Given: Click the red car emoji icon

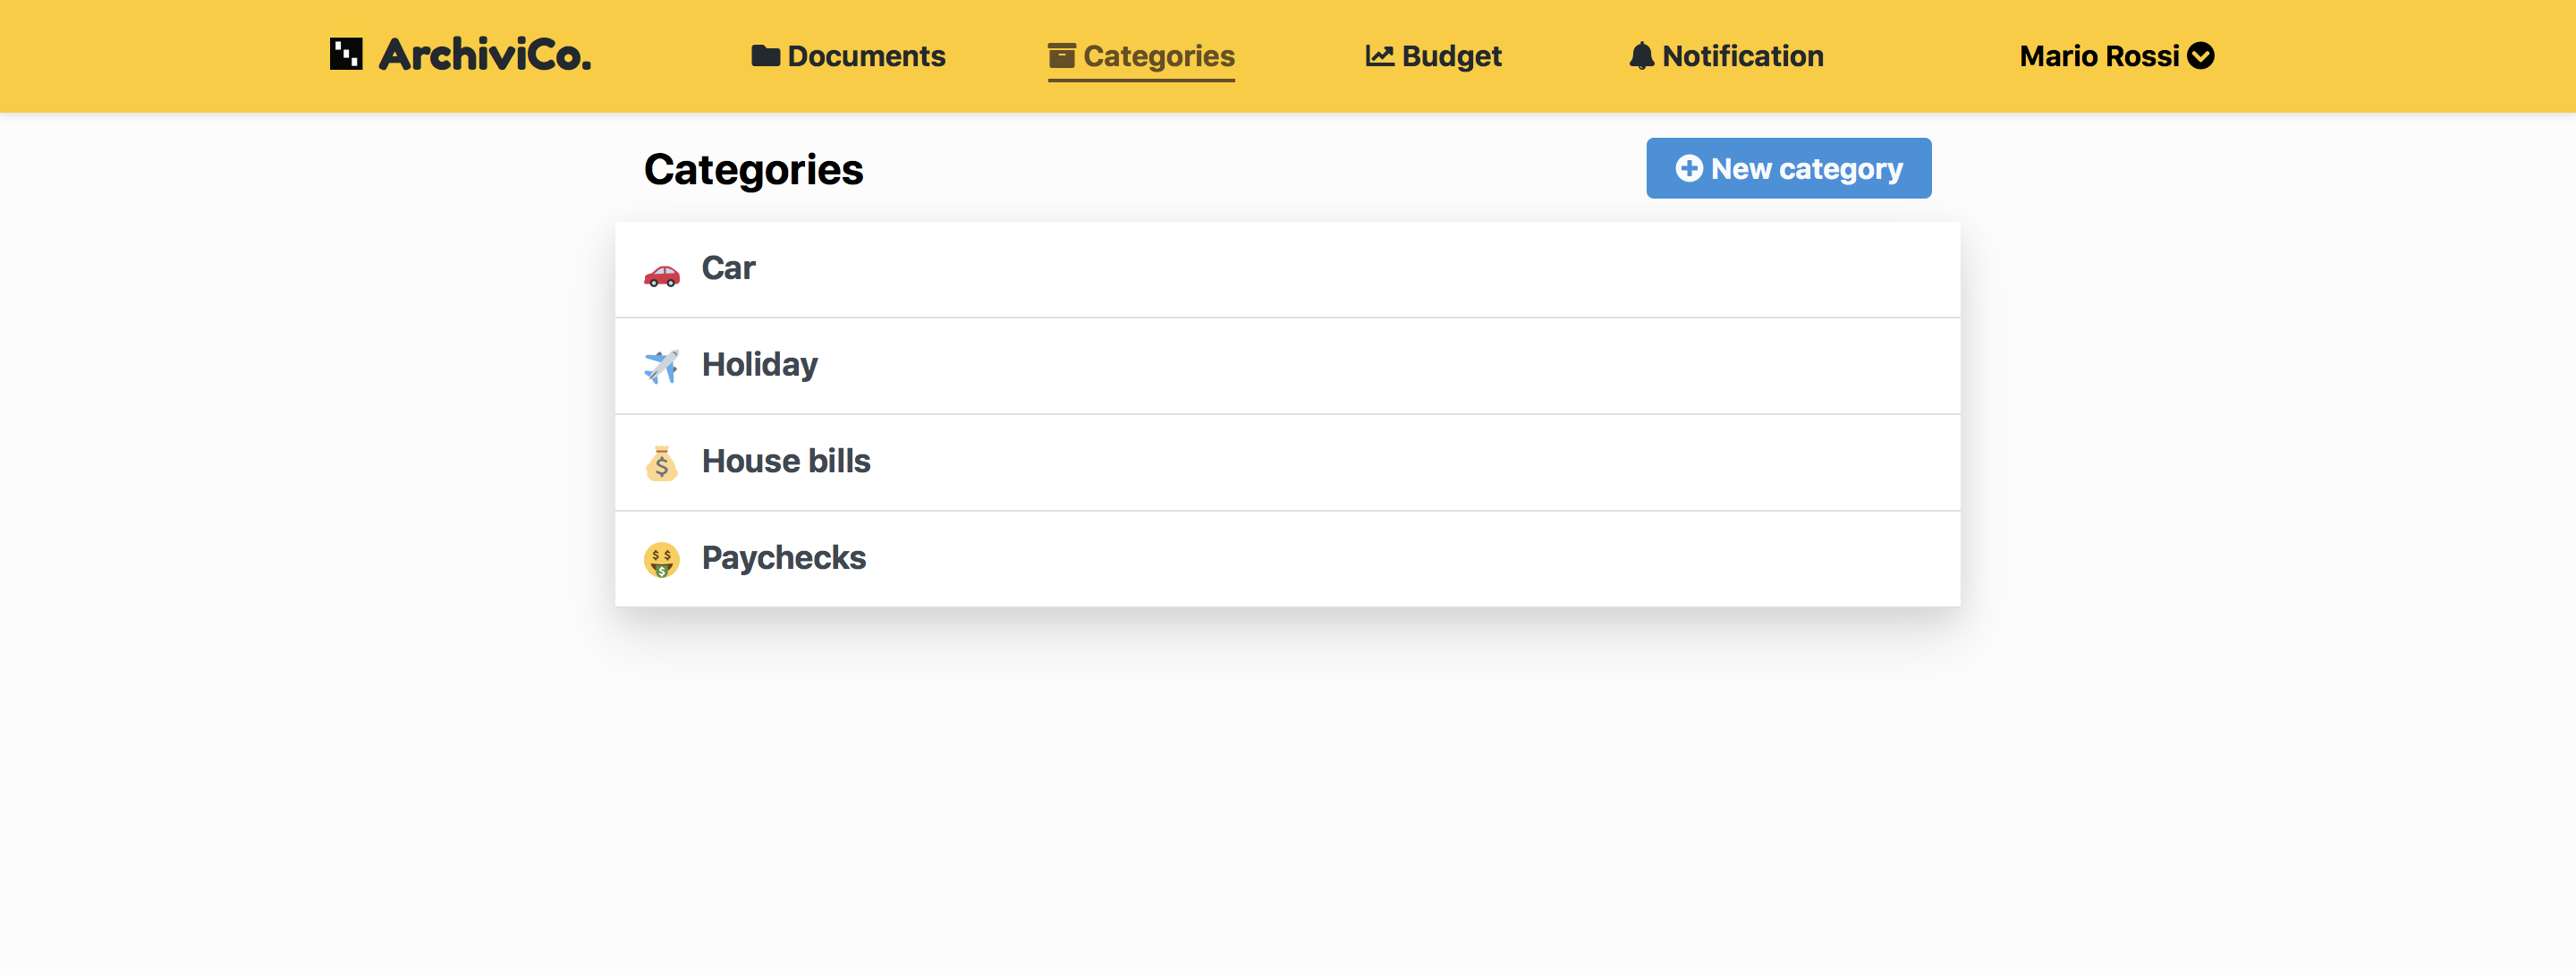Looking at the screenshot, I should (x=661, y=274).
